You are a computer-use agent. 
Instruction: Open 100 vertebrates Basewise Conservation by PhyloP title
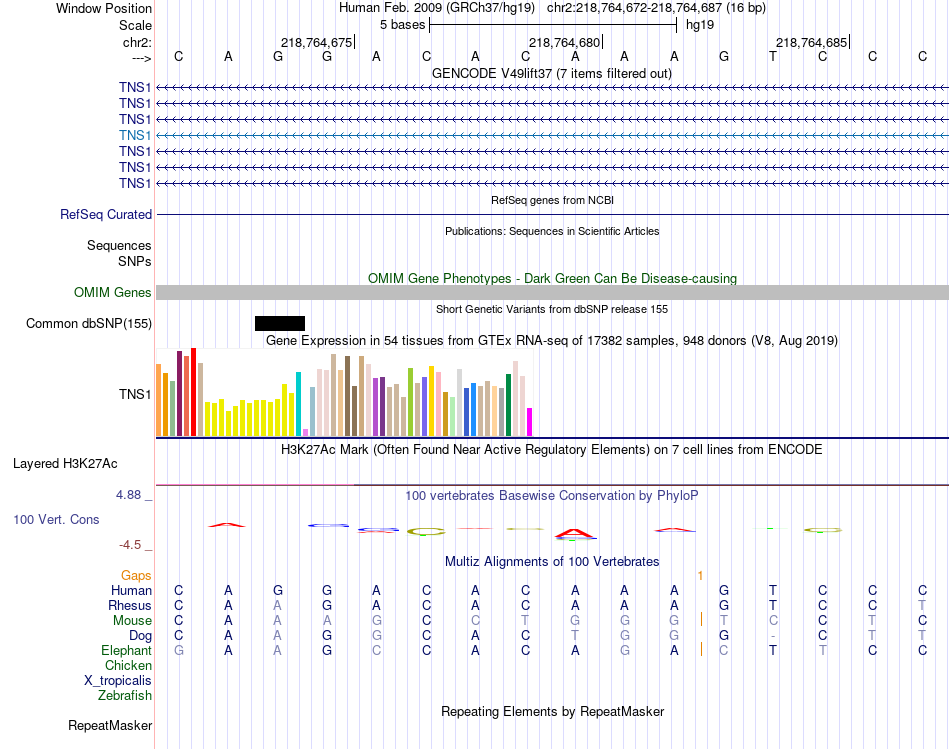(x=552, y=496)
